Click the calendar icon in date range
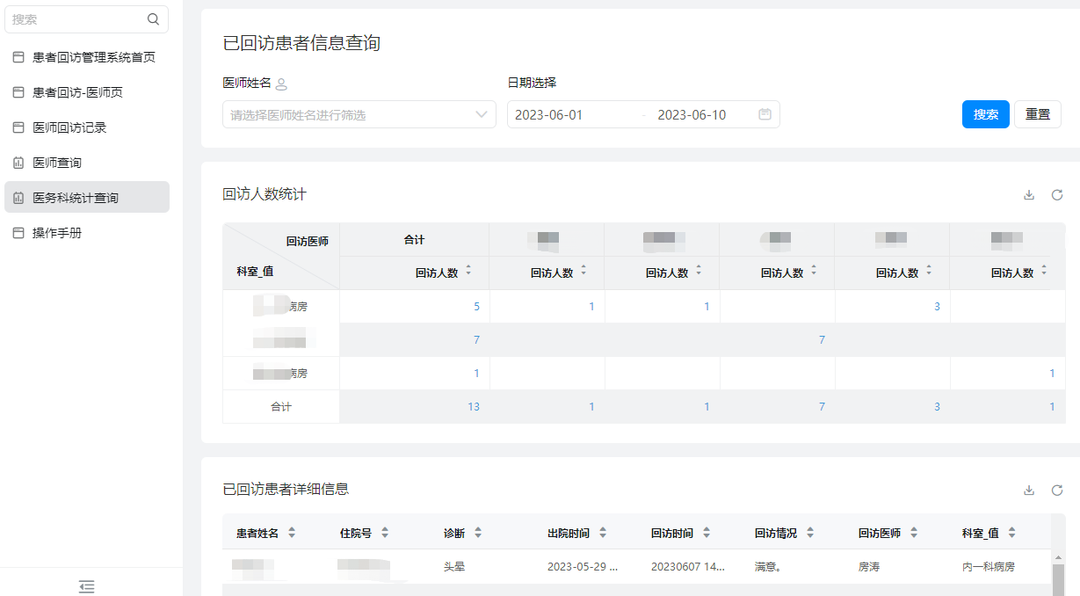Image resolution: width=1080 pixels, height=596 pixels. (765, 115)
